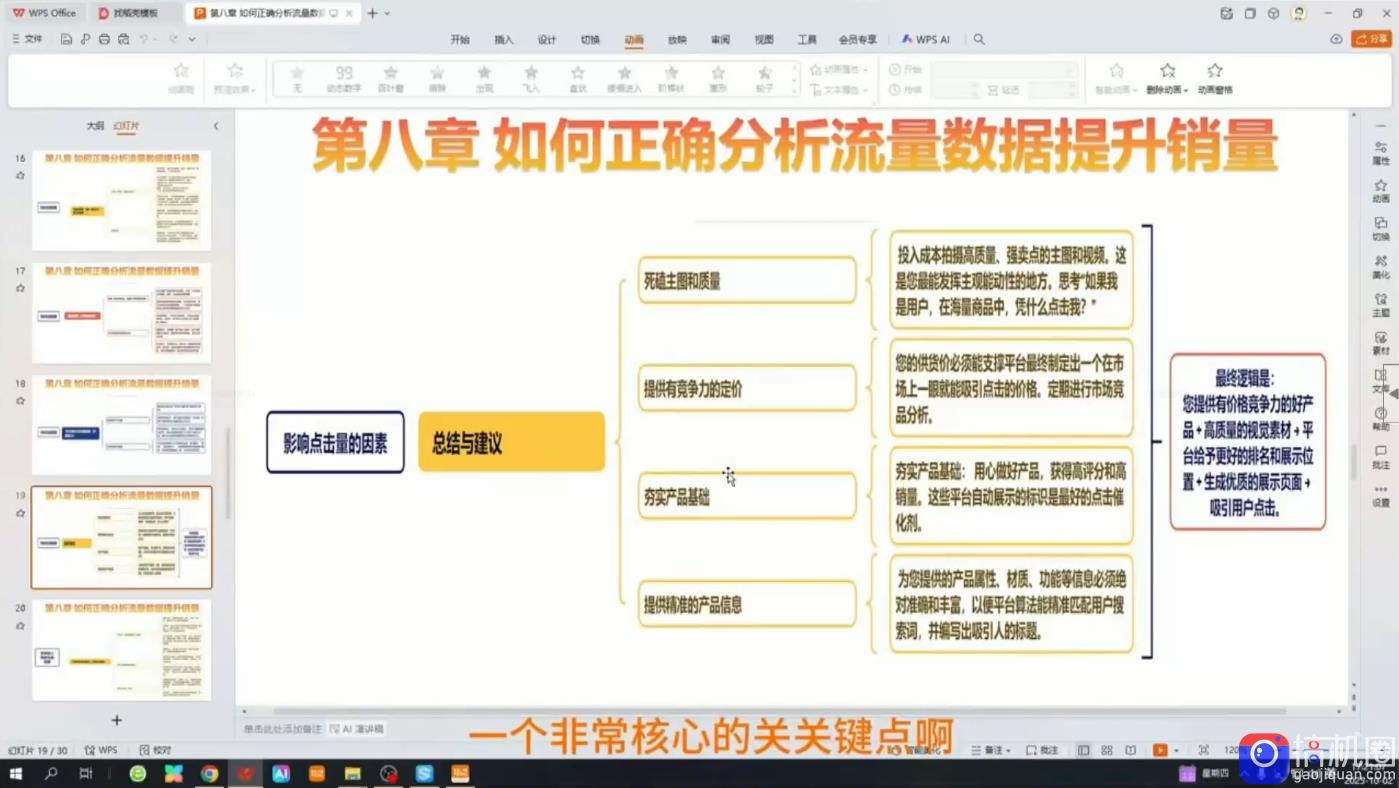Open 素材 materials side panel icon
The height and width of the screenshot is (788, 1399).
pyautogui.click(x=1381, y=342)
